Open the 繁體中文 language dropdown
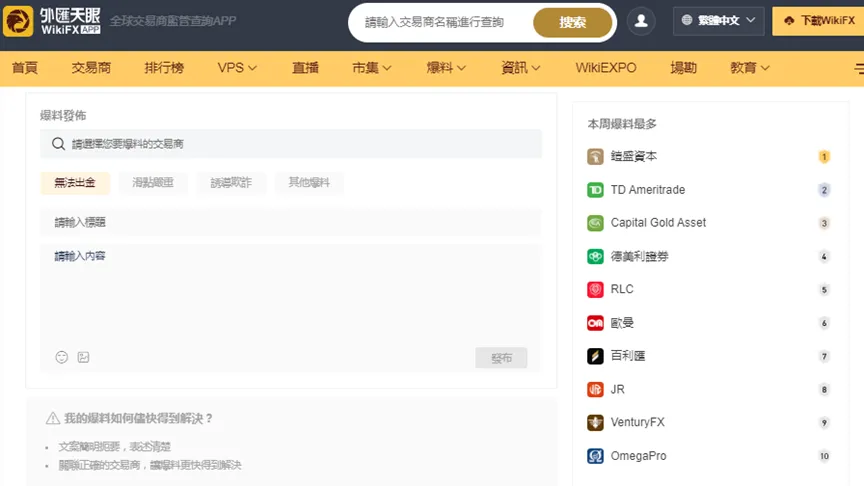 (x=718, y=21)
